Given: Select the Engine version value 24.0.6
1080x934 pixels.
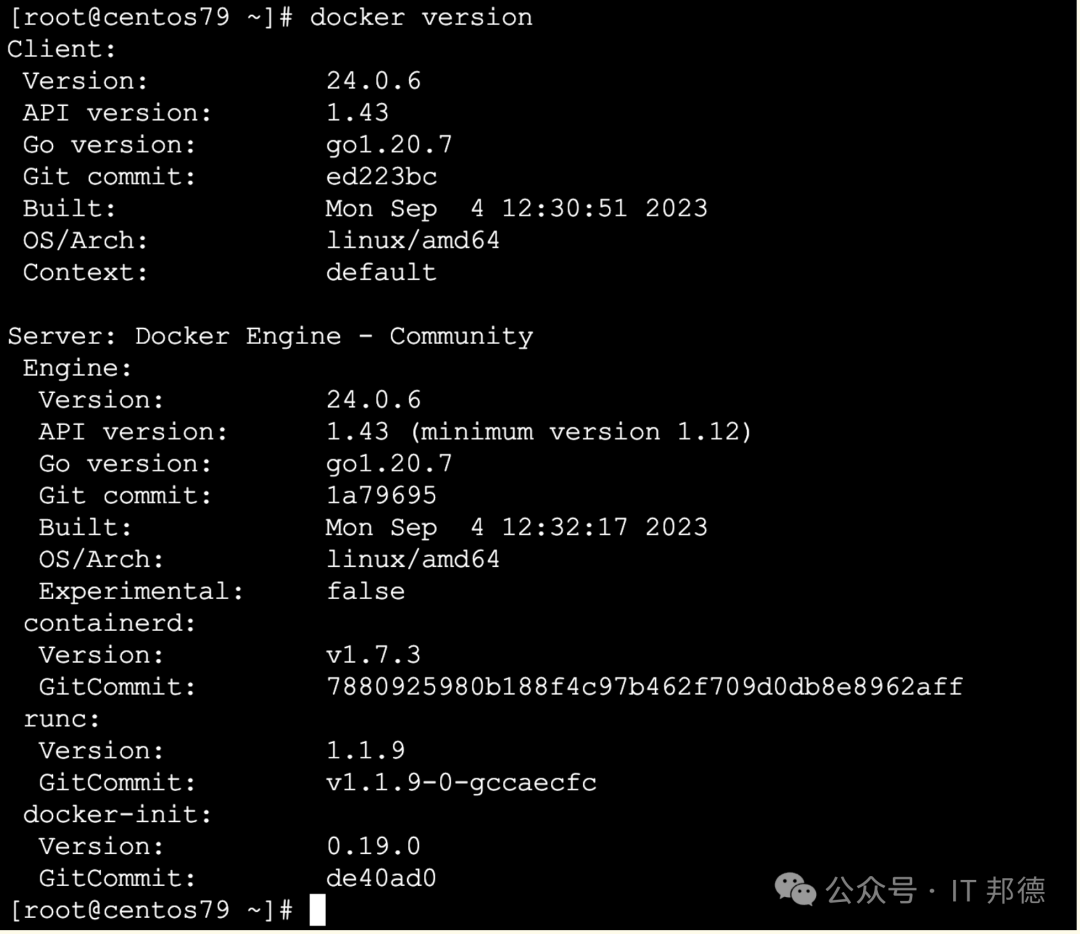Looking at the screenshot, I should [x=373, y=399].
